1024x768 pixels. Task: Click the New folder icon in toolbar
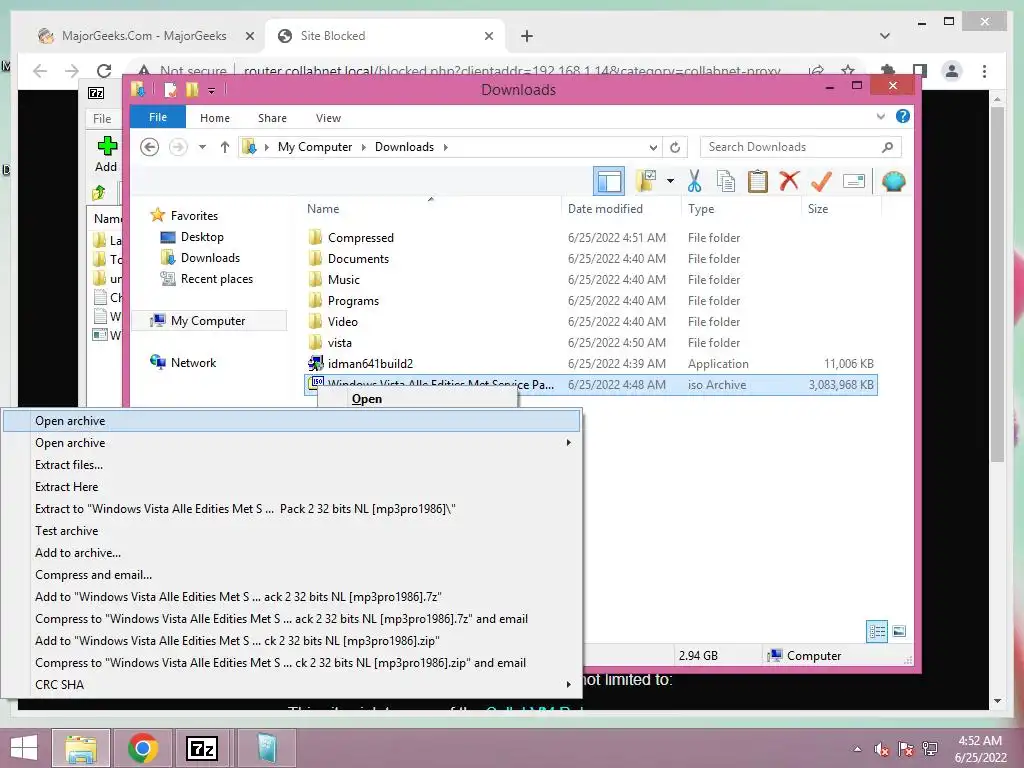(647, 181)
